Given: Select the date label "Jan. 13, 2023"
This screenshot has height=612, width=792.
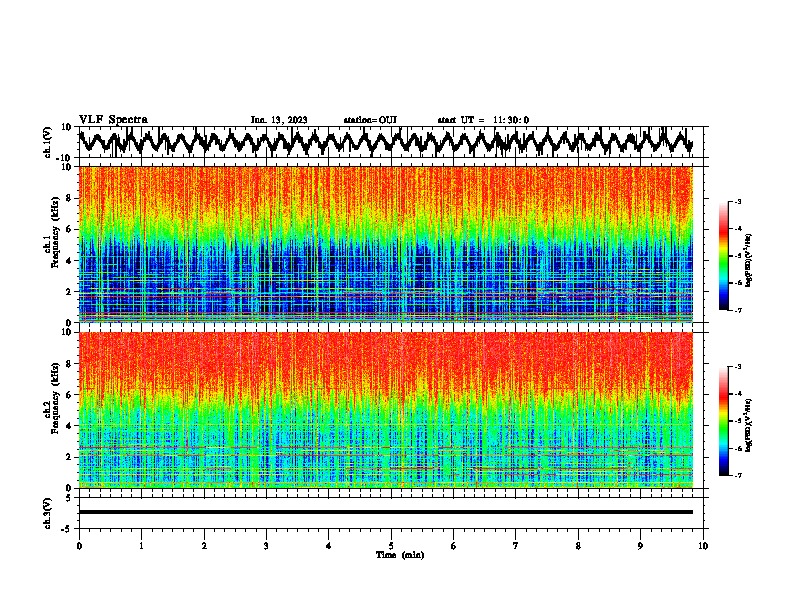Looking at the screenshot, I should coord(279,120).
